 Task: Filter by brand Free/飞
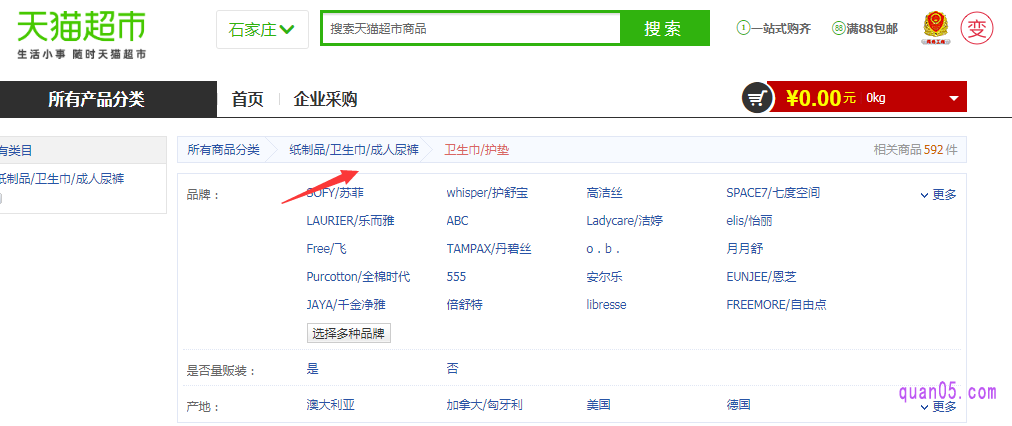tap(327, 248)
